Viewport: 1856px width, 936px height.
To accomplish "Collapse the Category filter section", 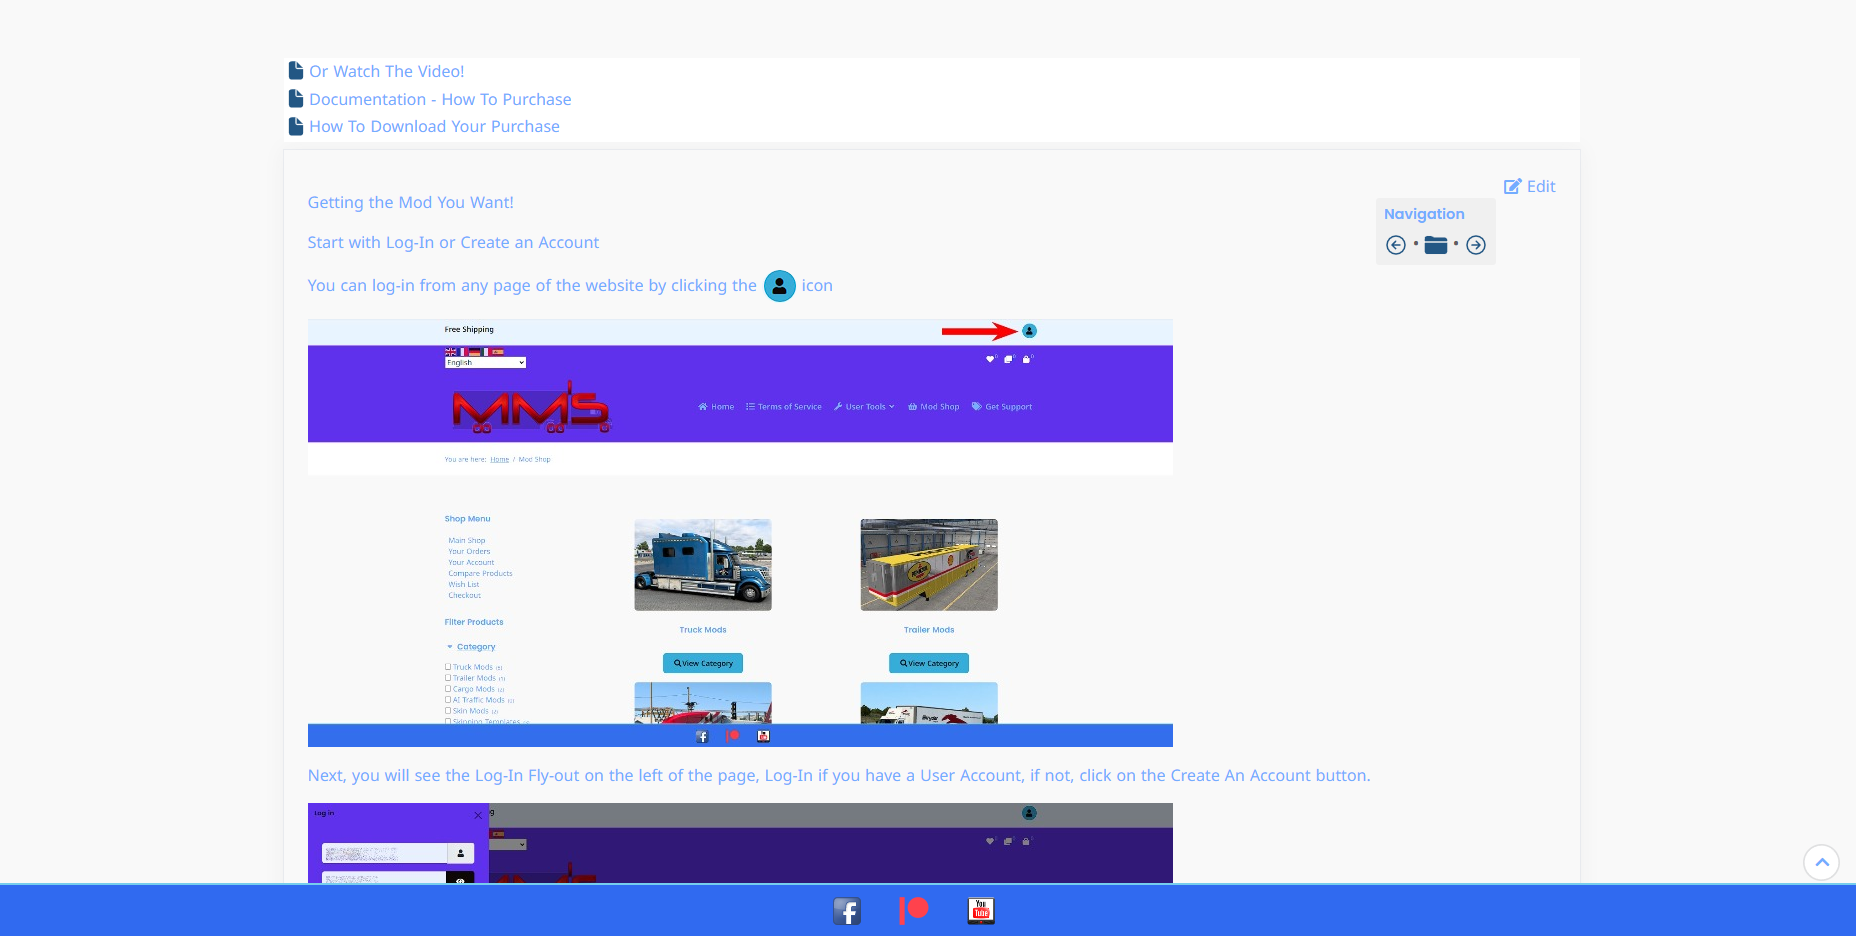I will [450, 646].
